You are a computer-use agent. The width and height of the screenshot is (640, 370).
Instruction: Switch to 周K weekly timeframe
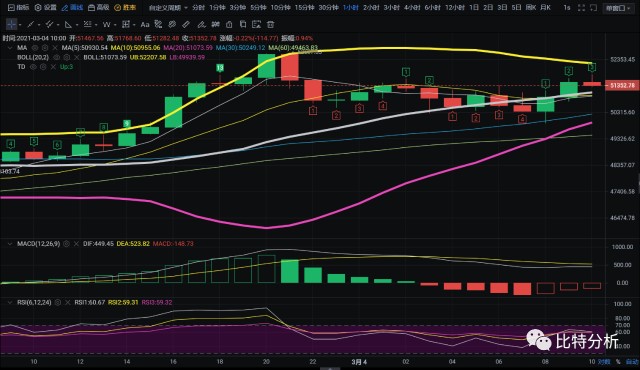tap(531, 8)
